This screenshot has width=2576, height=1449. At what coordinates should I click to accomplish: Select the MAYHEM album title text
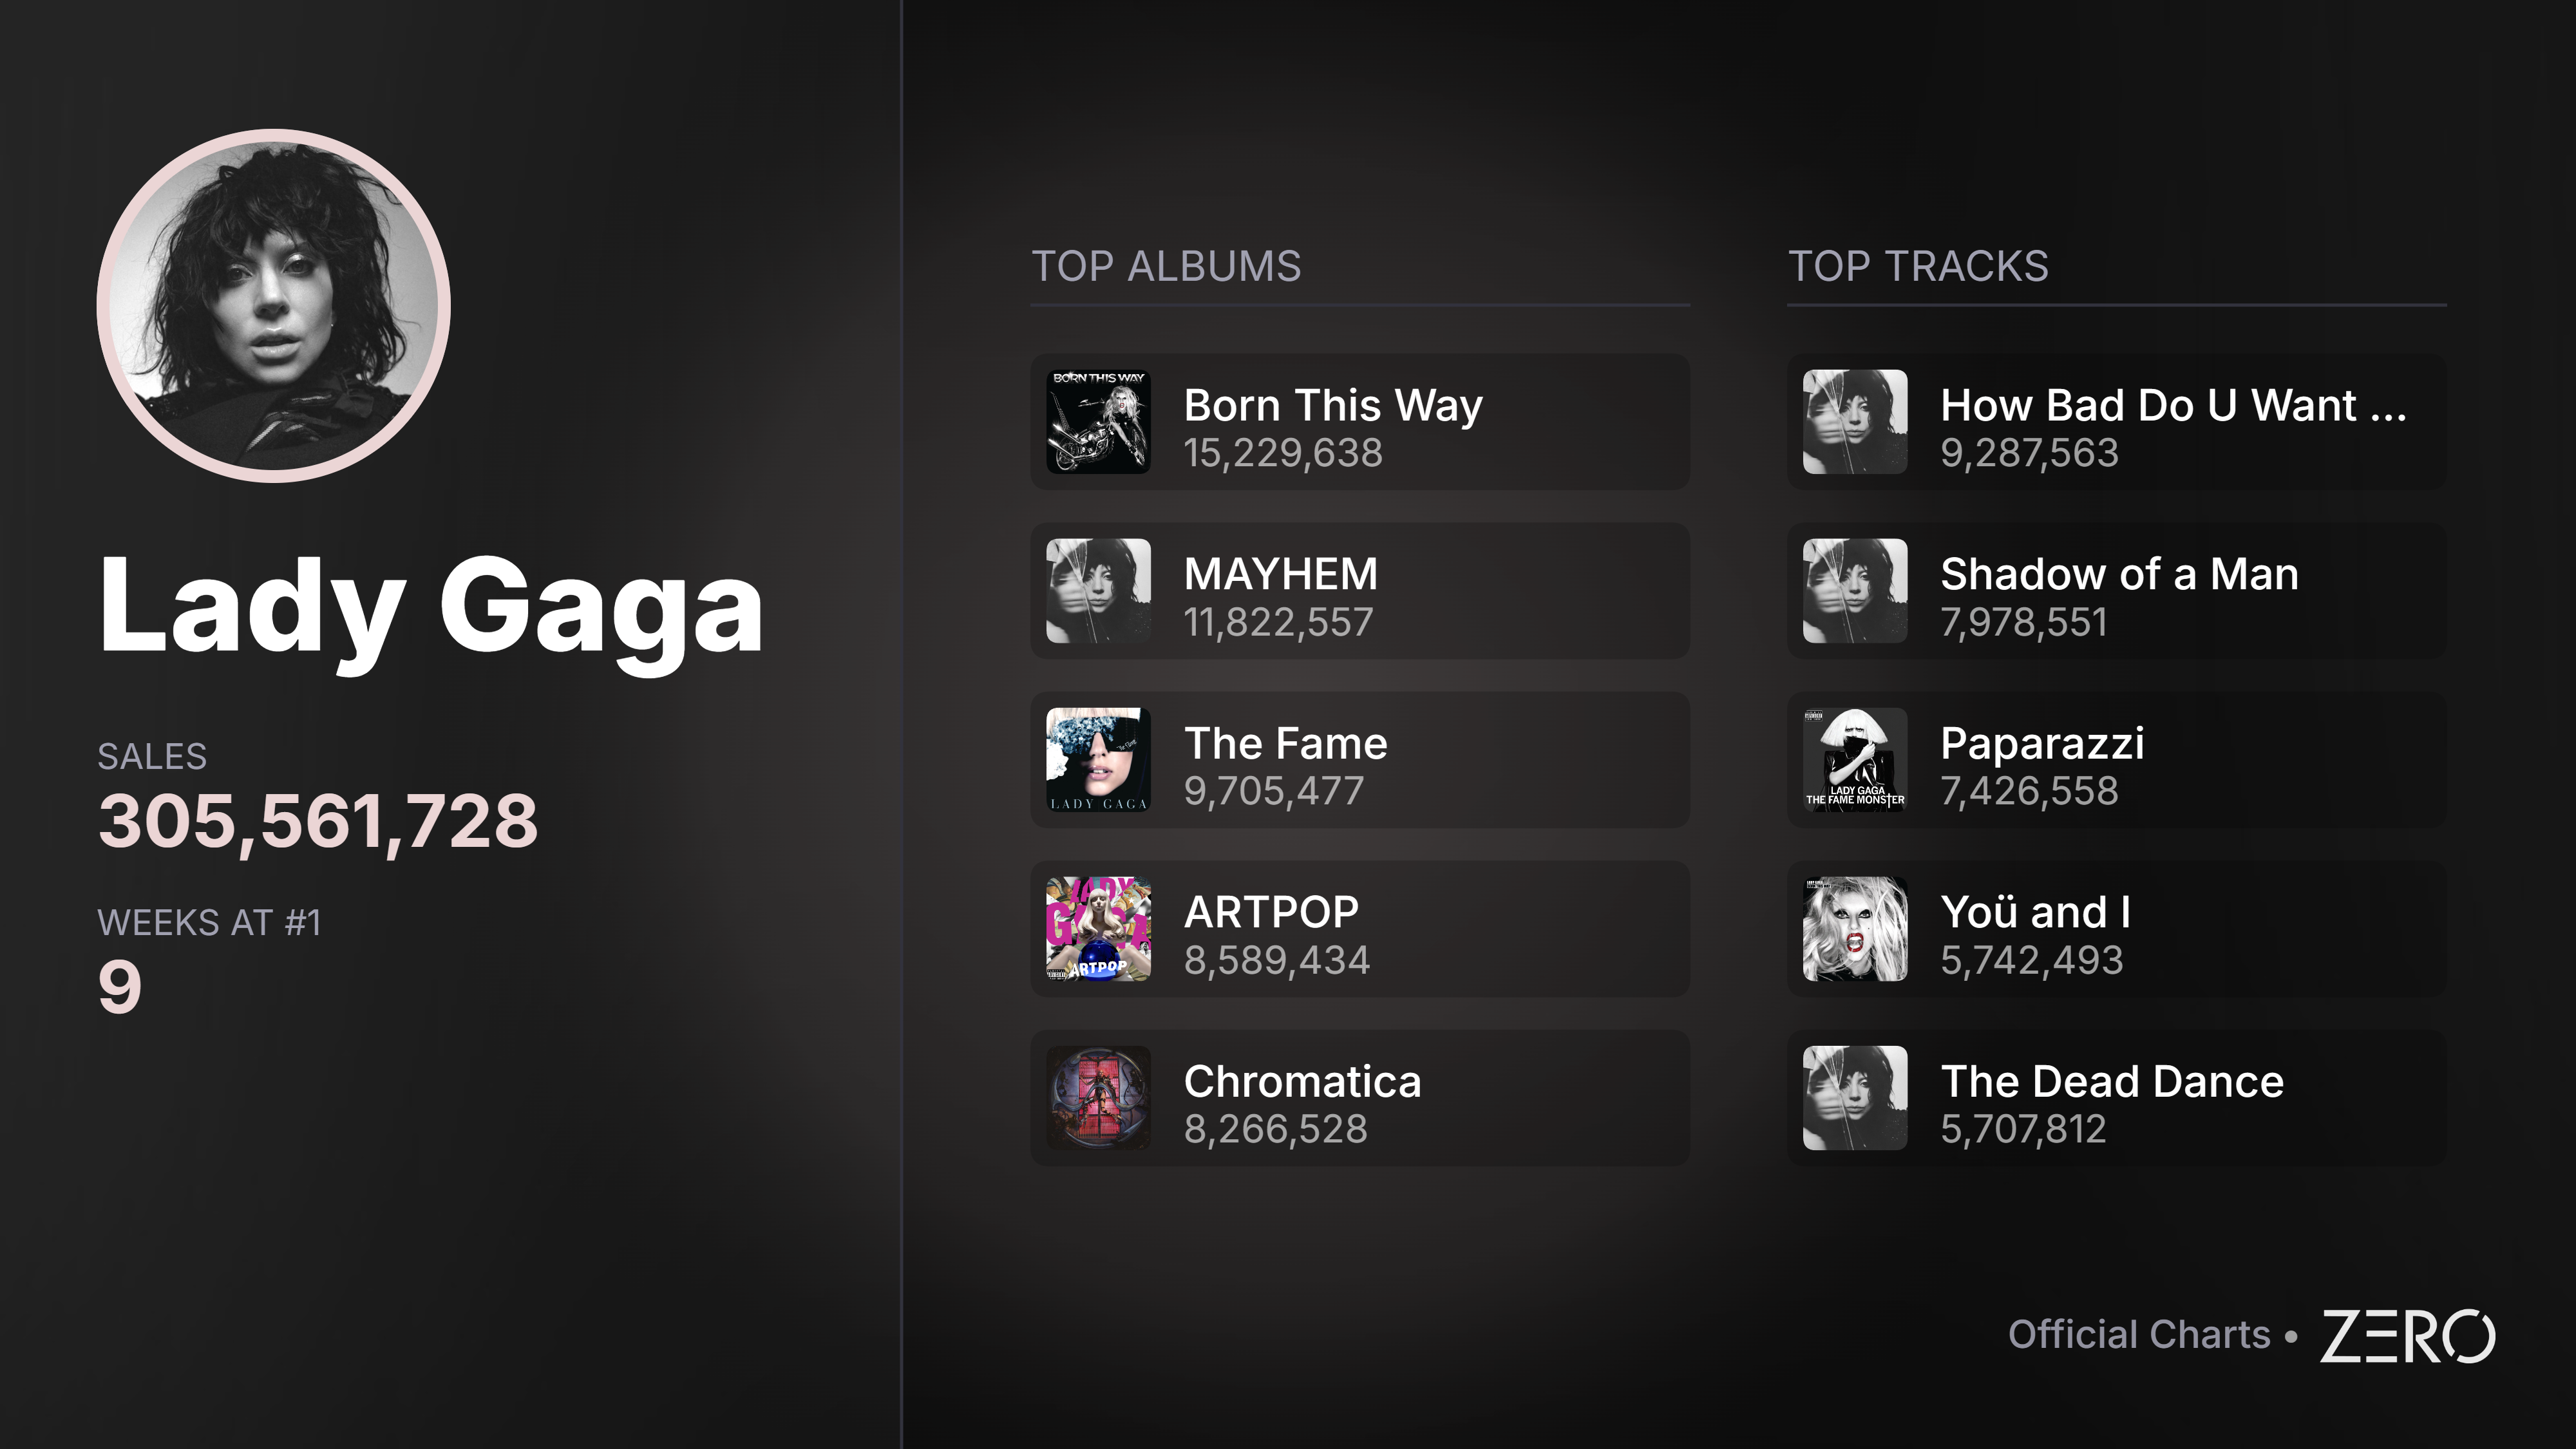pyautogui.click(x=1281, y=574)
